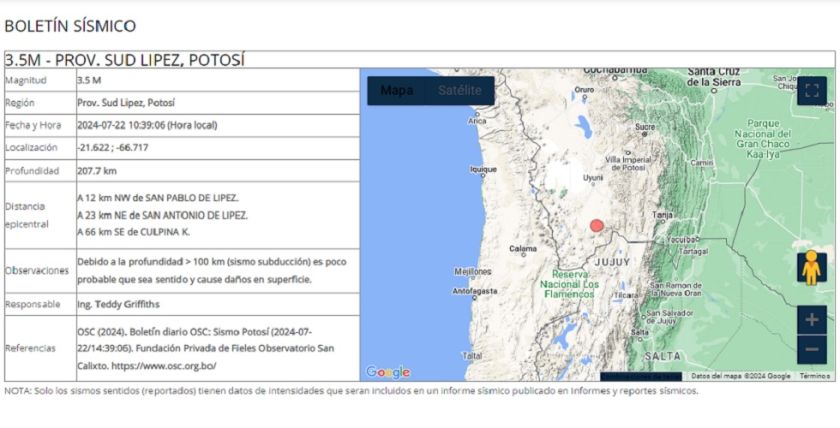840x428 pixels.
Task: Click the 'Responsable' label
Action: tap(33, 305)
